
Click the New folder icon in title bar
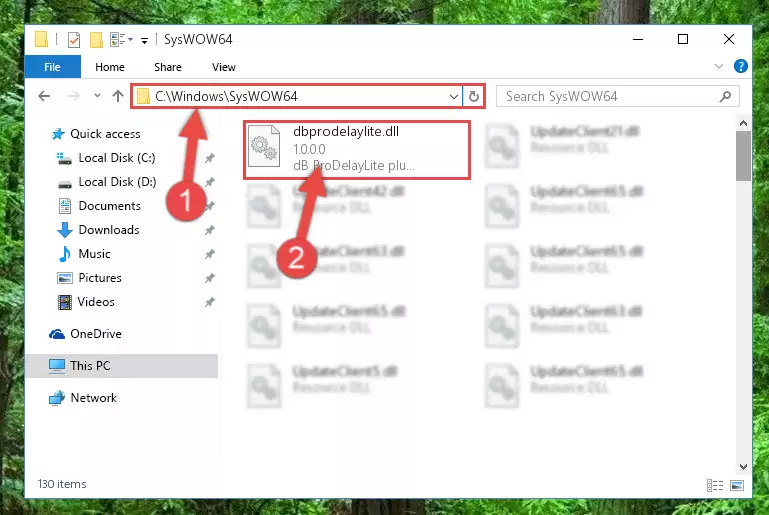(96, 40)
